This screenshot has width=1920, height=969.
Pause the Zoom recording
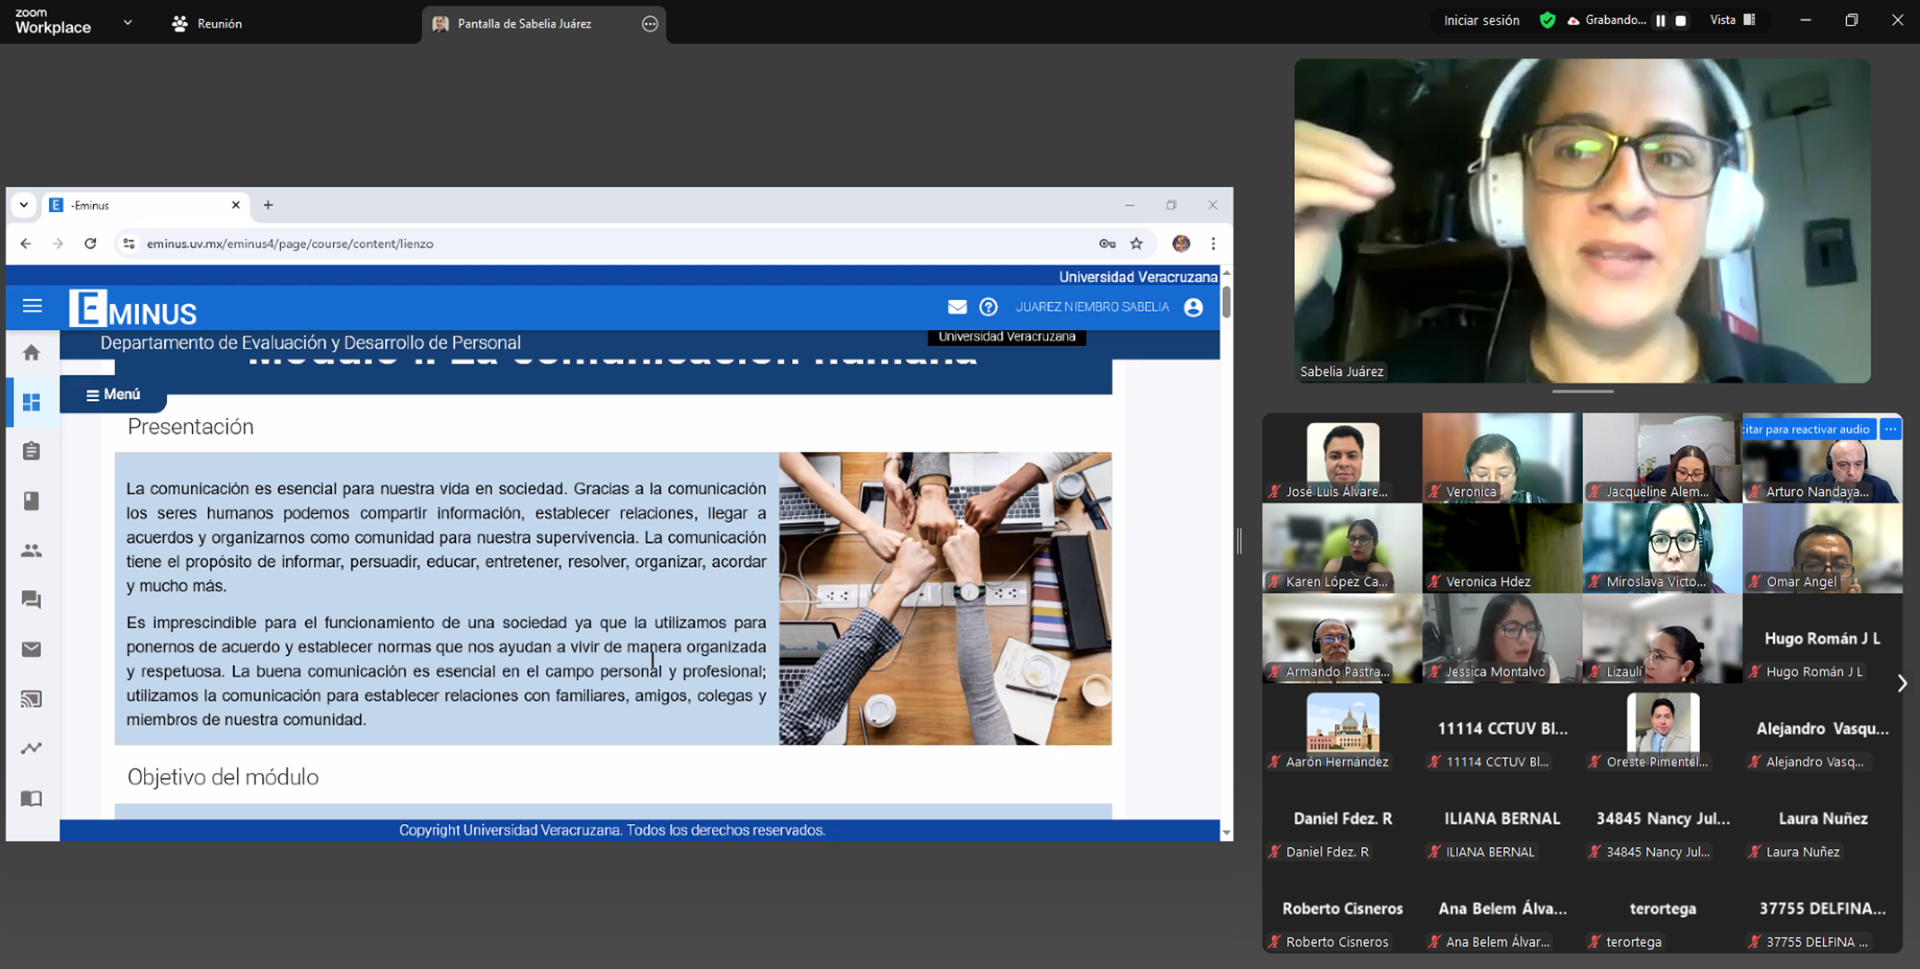(1660, 21)
